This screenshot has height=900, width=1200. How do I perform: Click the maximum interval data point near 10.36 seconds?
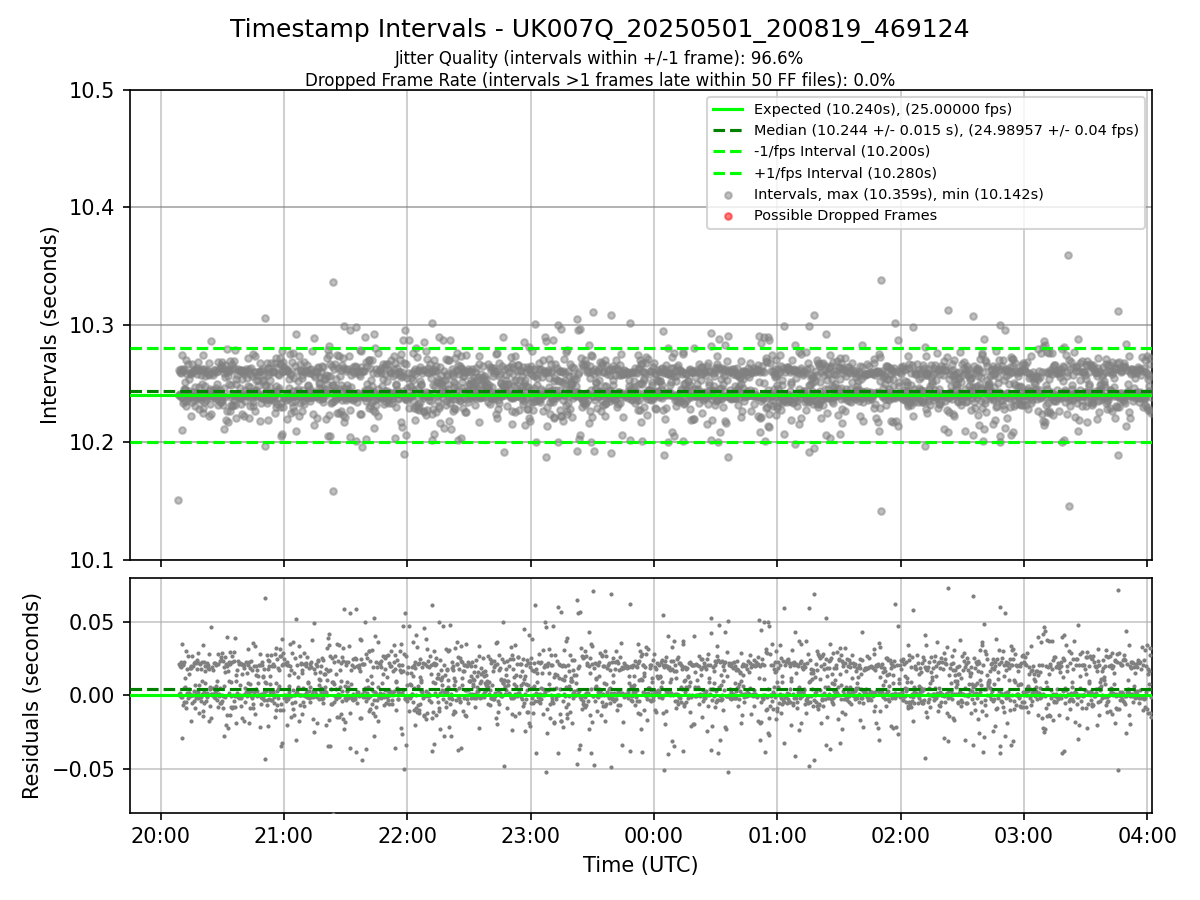tap(1068, 255)
